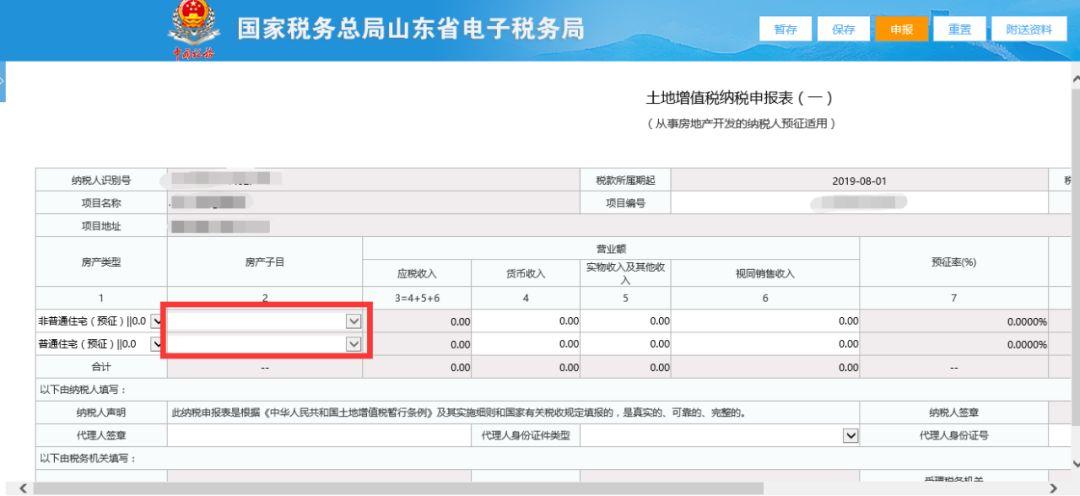Click 视同销售收入 field in 普通住宅 row
The height and width of the screenshot is (496, 1080).
pos(765,344)
